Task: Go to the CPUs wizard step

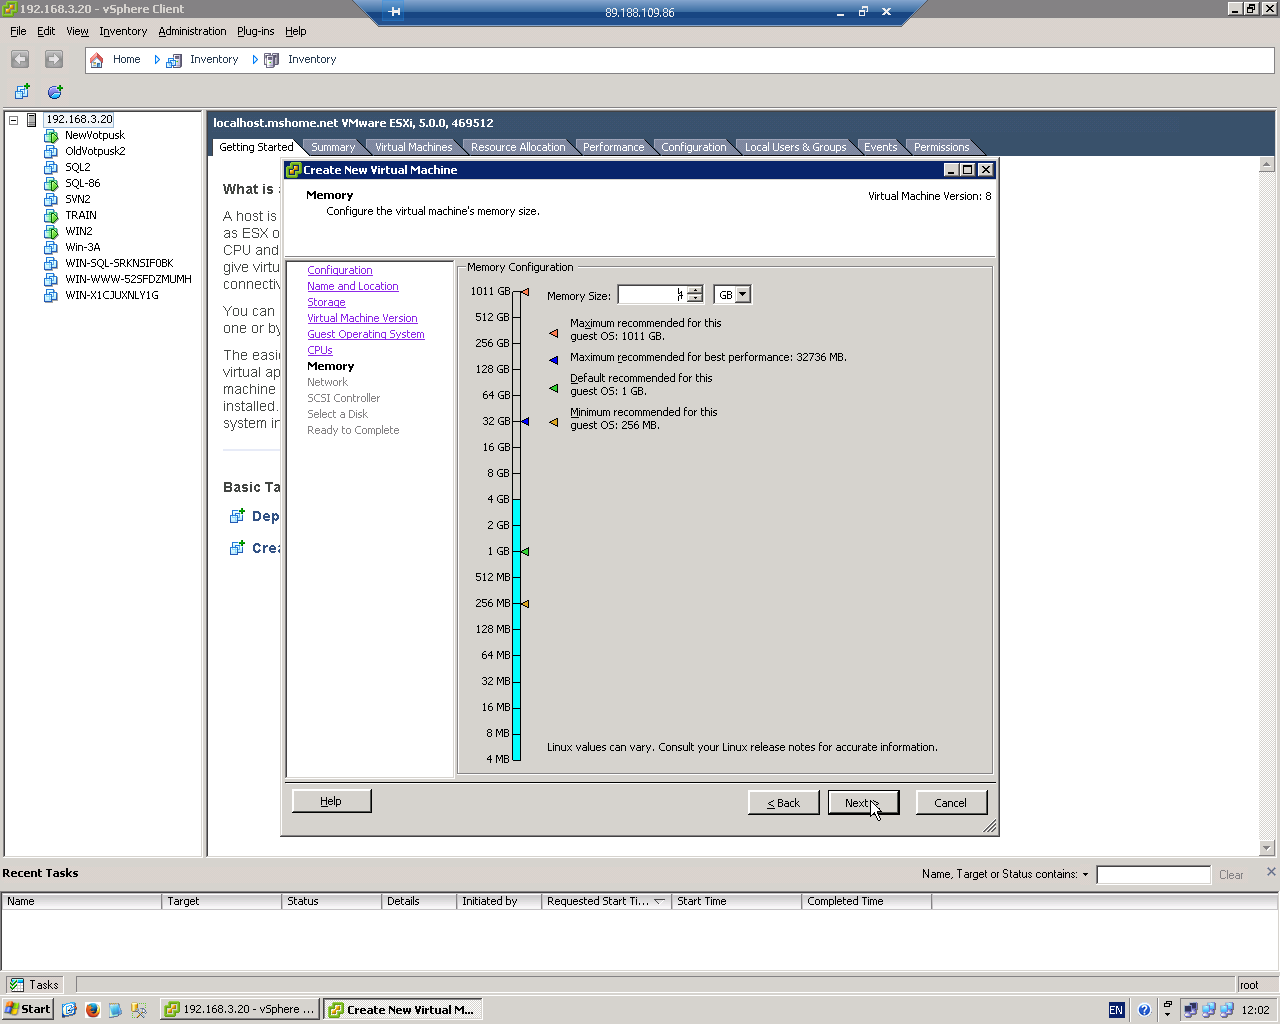Action: pyautogui.click(x=320, y=350)
